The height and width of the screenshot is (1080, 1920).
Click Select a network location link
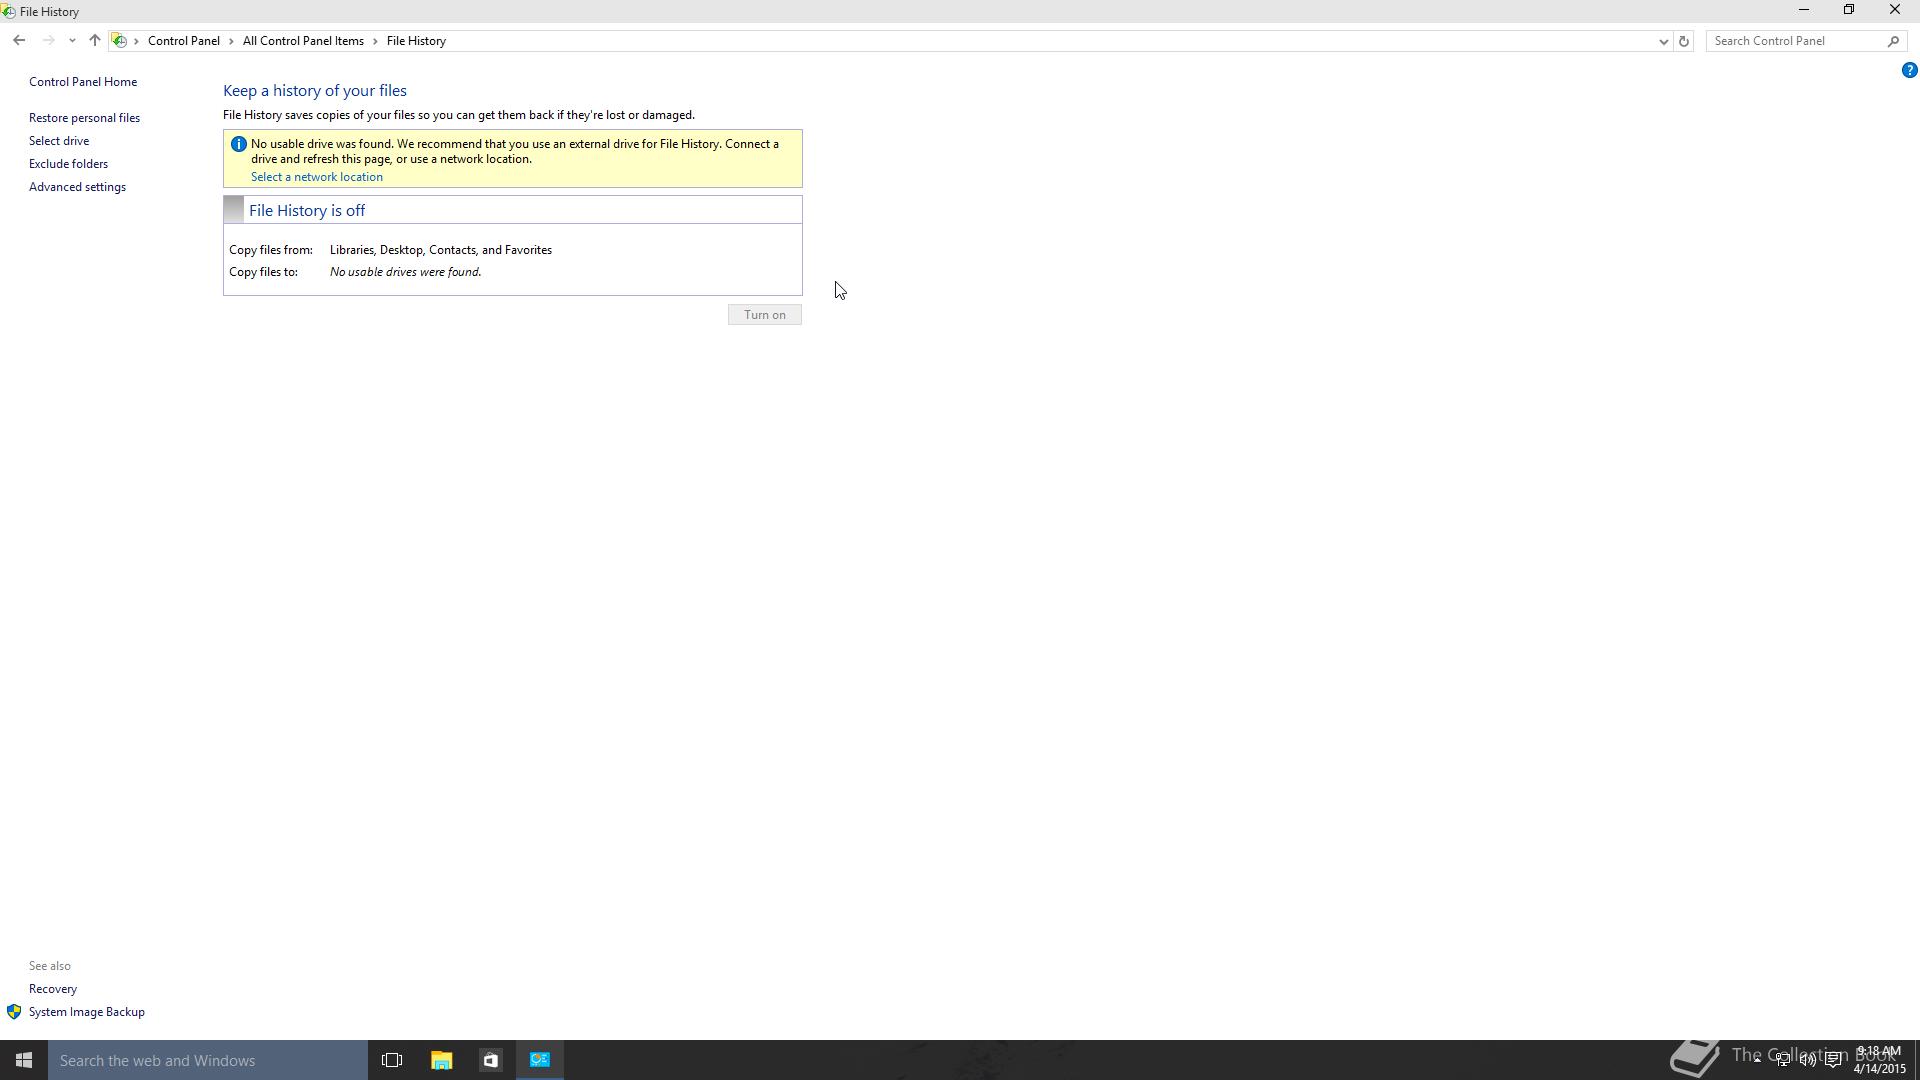tap(316, 177)
